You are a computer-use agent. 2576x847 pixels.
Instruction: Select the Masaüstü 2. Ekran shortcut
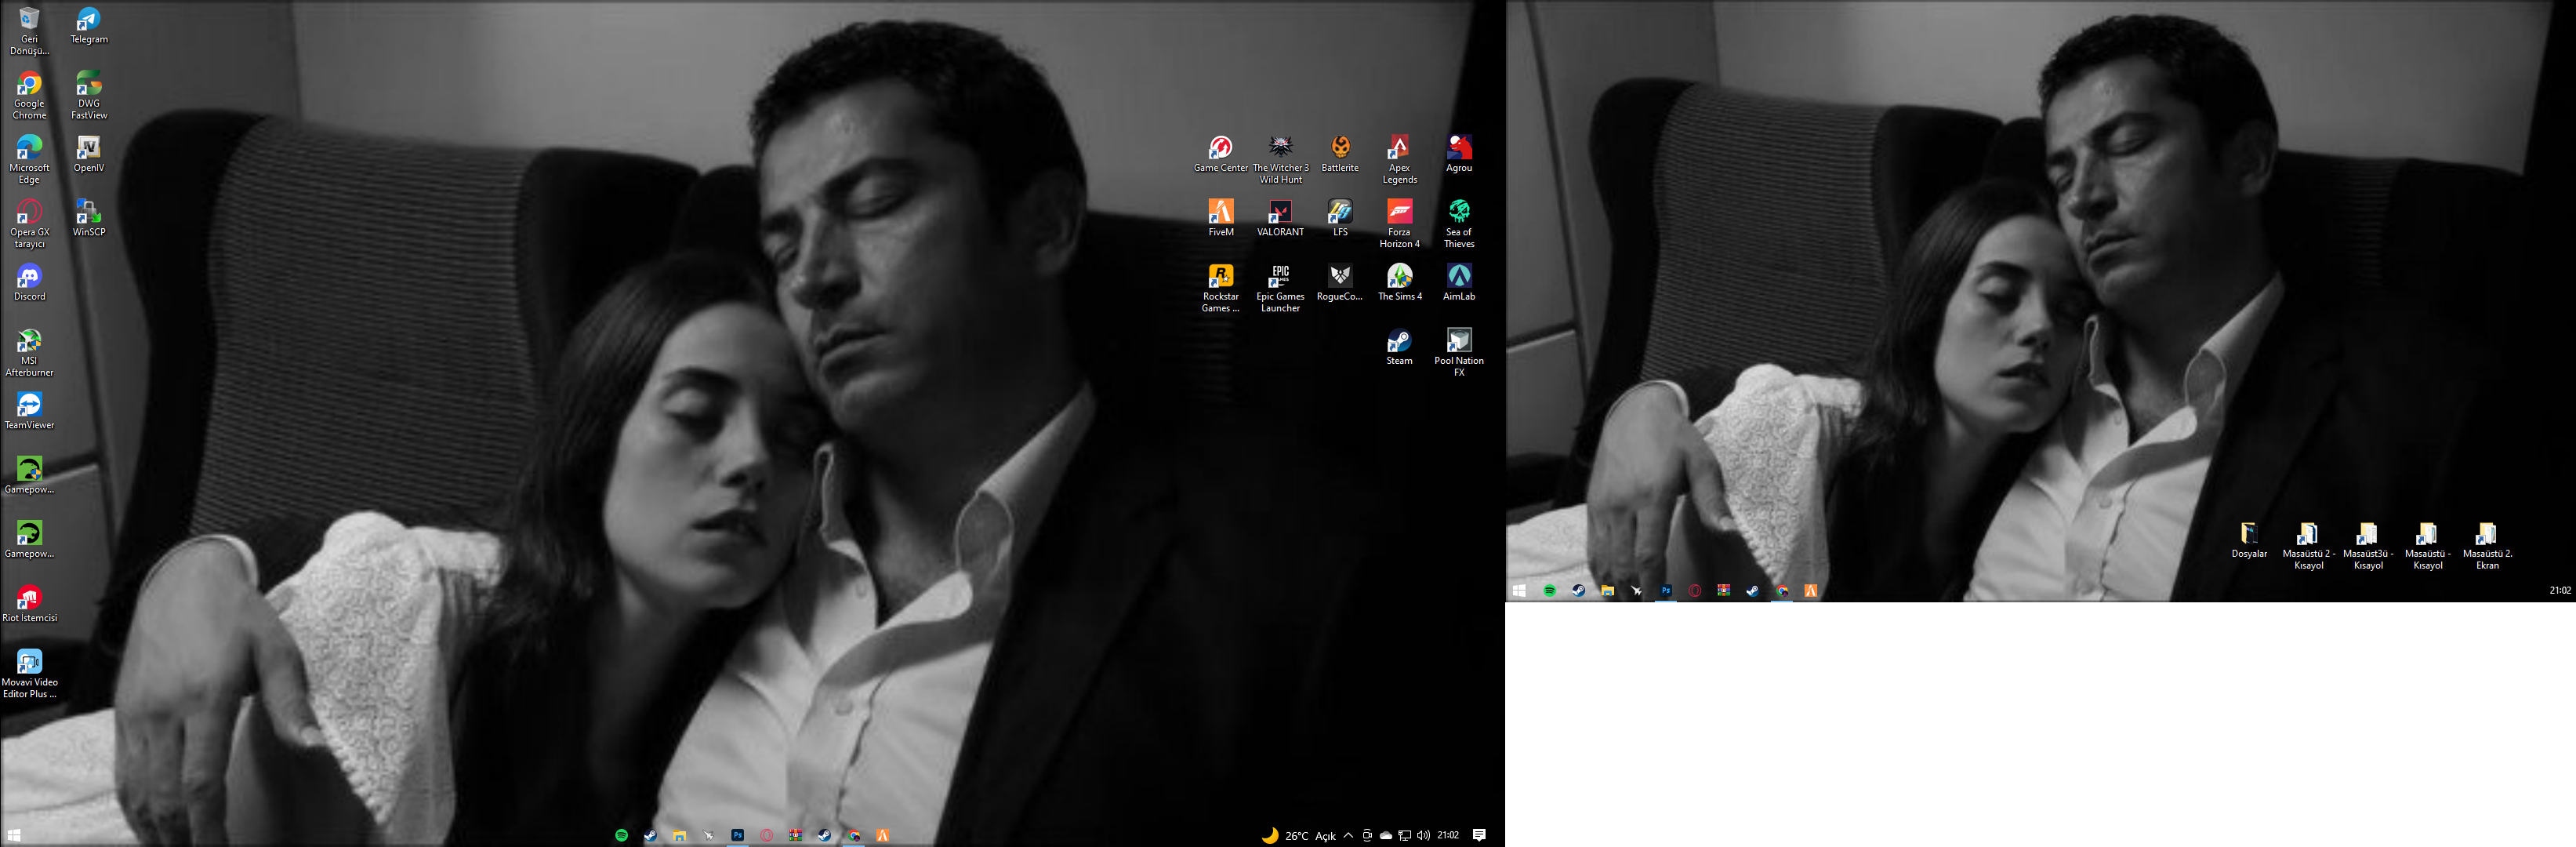(2487, 546)
